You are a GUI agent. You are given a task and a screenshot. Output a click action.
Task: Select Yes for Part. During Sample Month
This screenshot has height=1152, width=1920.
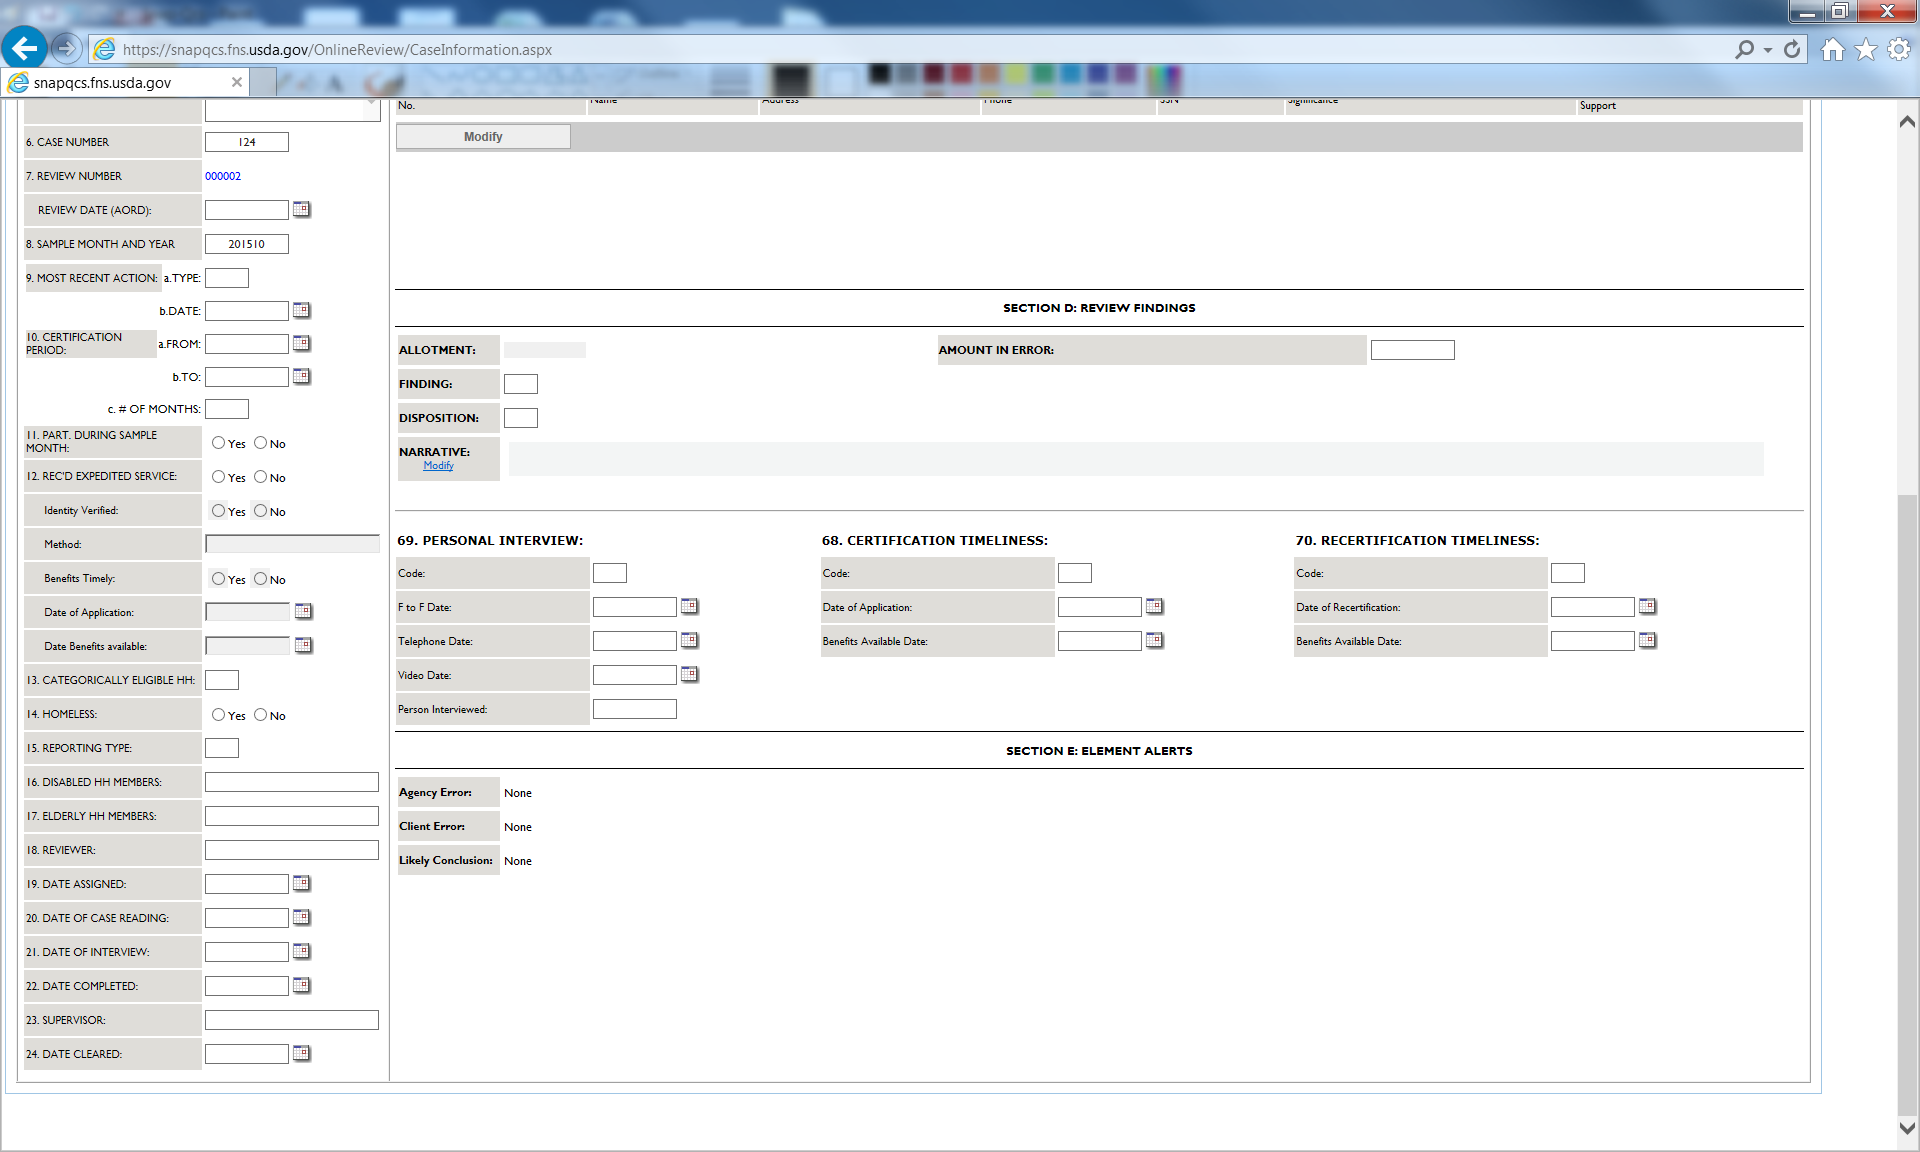tap(218, 443)
